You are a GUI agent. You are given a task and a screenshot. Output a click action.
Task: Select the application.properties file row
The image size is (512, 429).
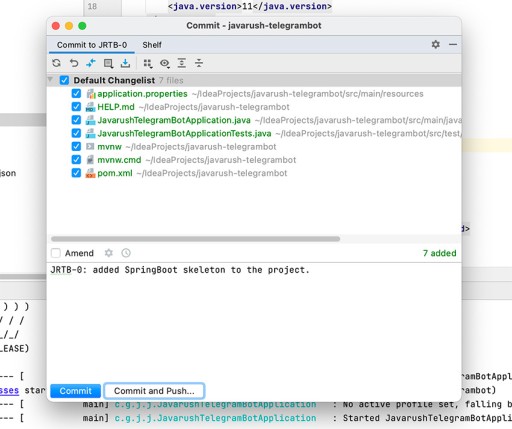click(254, 94)
